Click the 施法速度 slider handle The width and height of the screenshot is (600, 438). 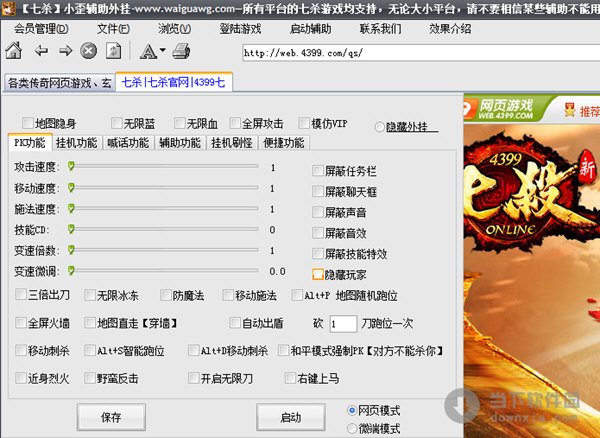coord(71,208)
